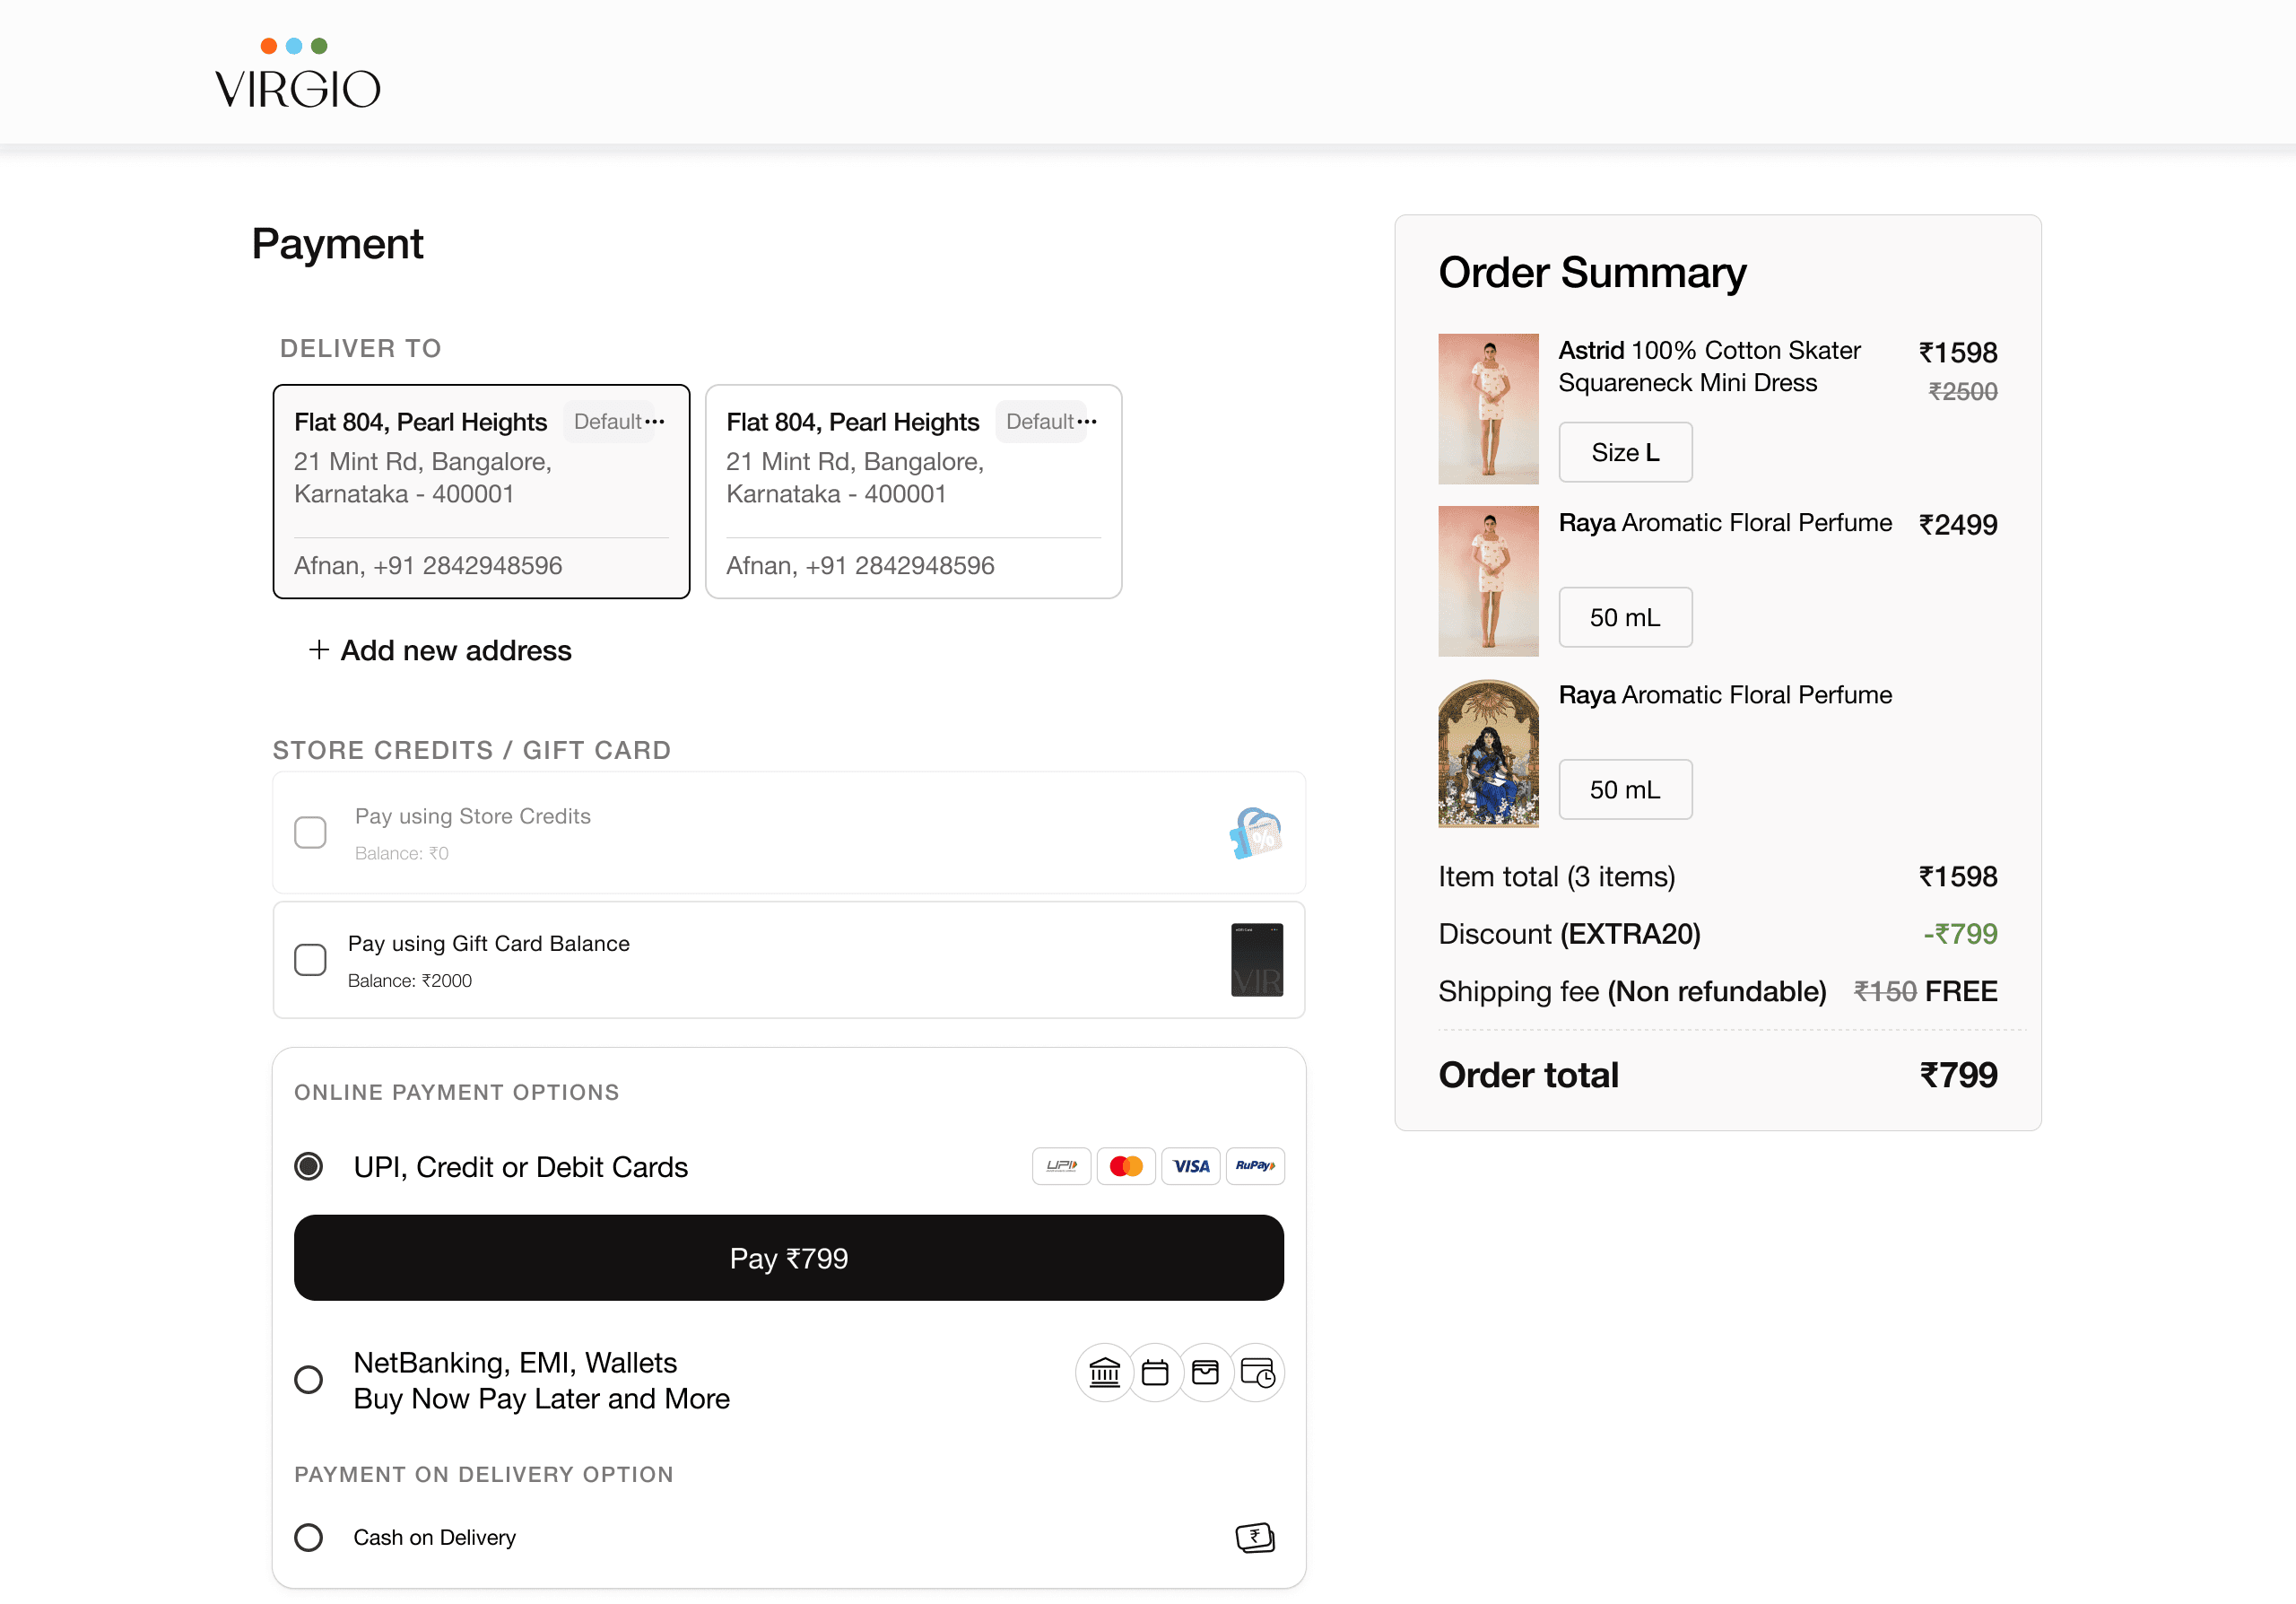Screen dimensions: 2296x1604
Task: Click the 50 mL chip of ₹2499 perfume
Action: [x=1625, y=617]
